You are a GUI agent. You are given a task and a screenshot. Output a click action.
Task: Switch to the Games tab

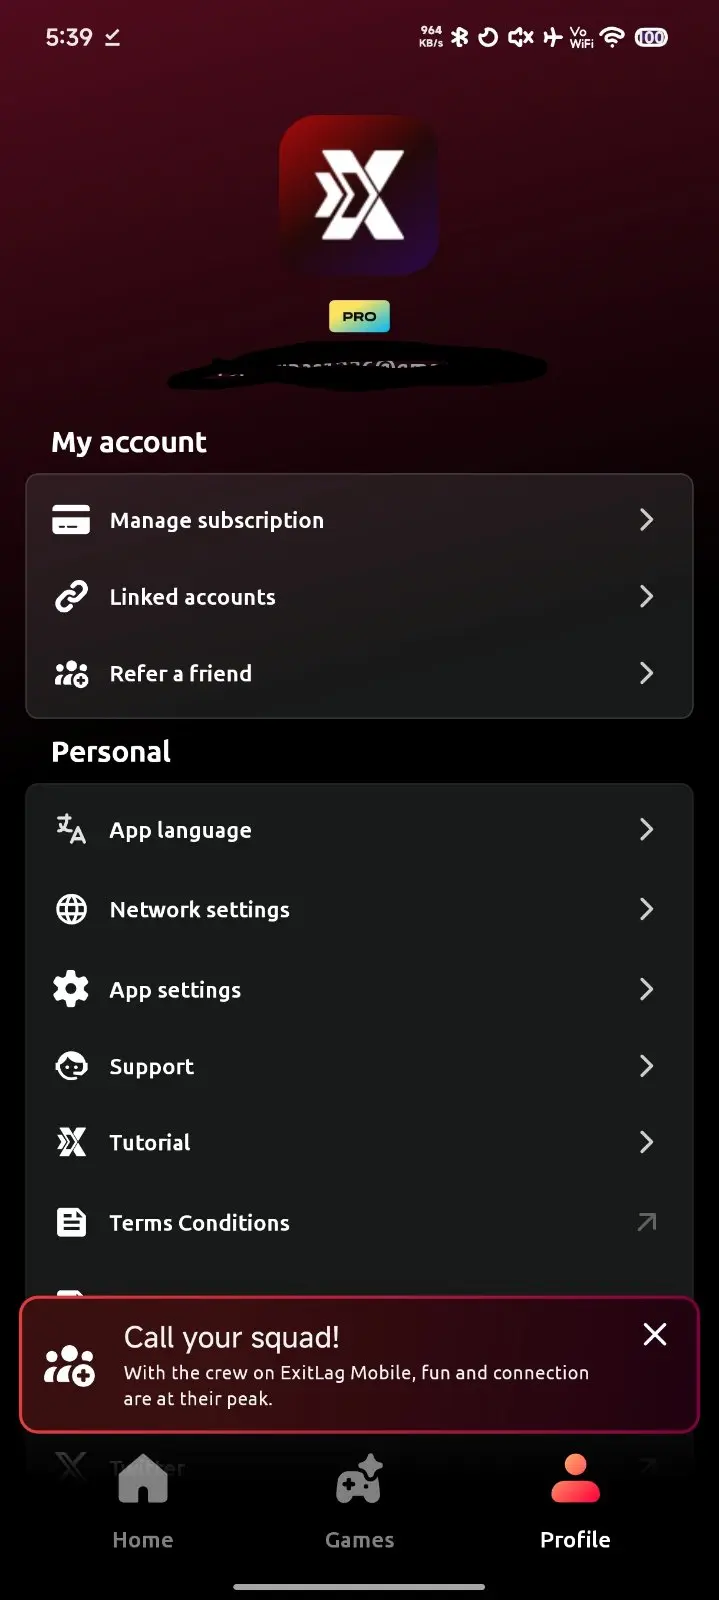[359, 1502]
